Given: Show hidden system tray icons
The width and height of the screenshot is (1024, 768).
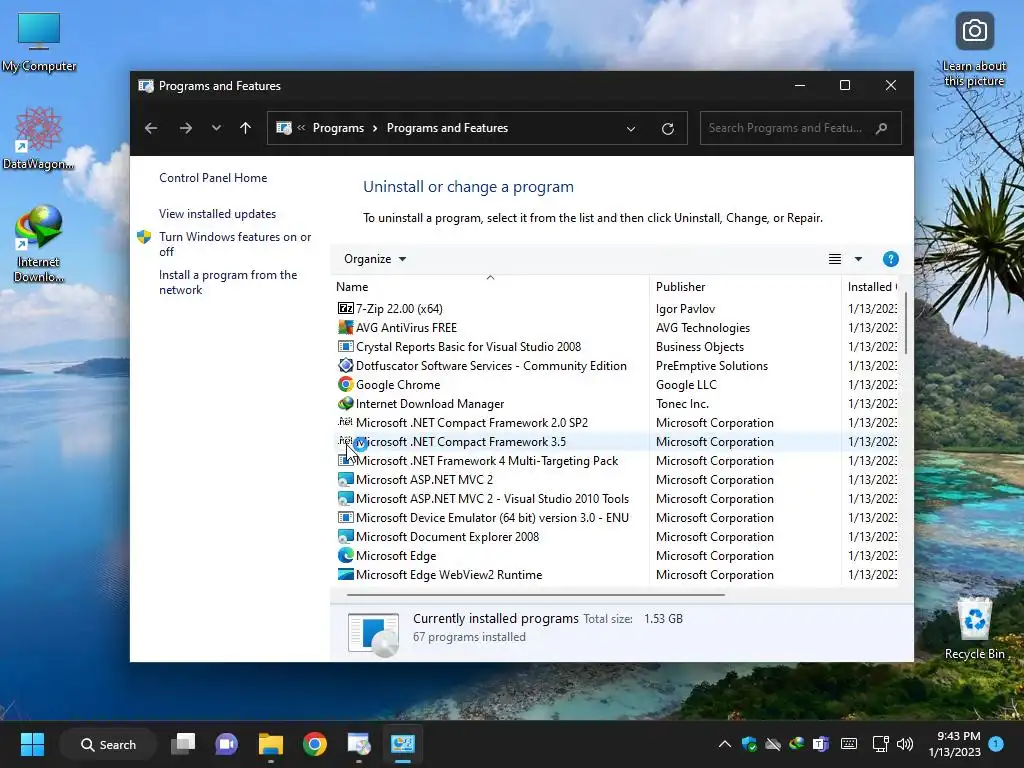Looking at the screenshot, I should point(724,744).
